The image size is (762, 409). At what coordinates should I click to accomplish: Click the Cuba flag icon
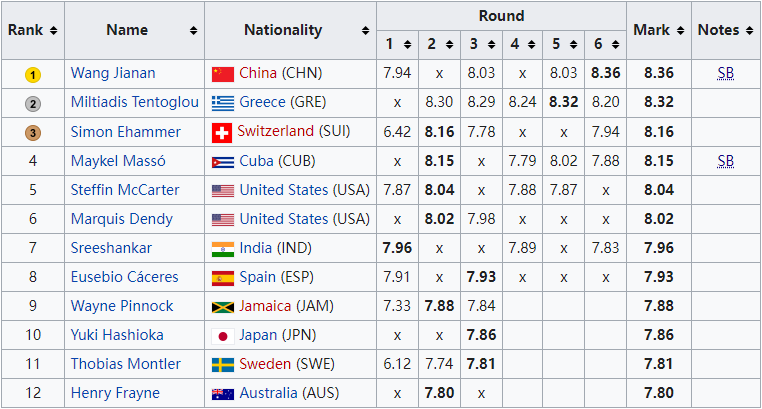(x=223, y=162)
